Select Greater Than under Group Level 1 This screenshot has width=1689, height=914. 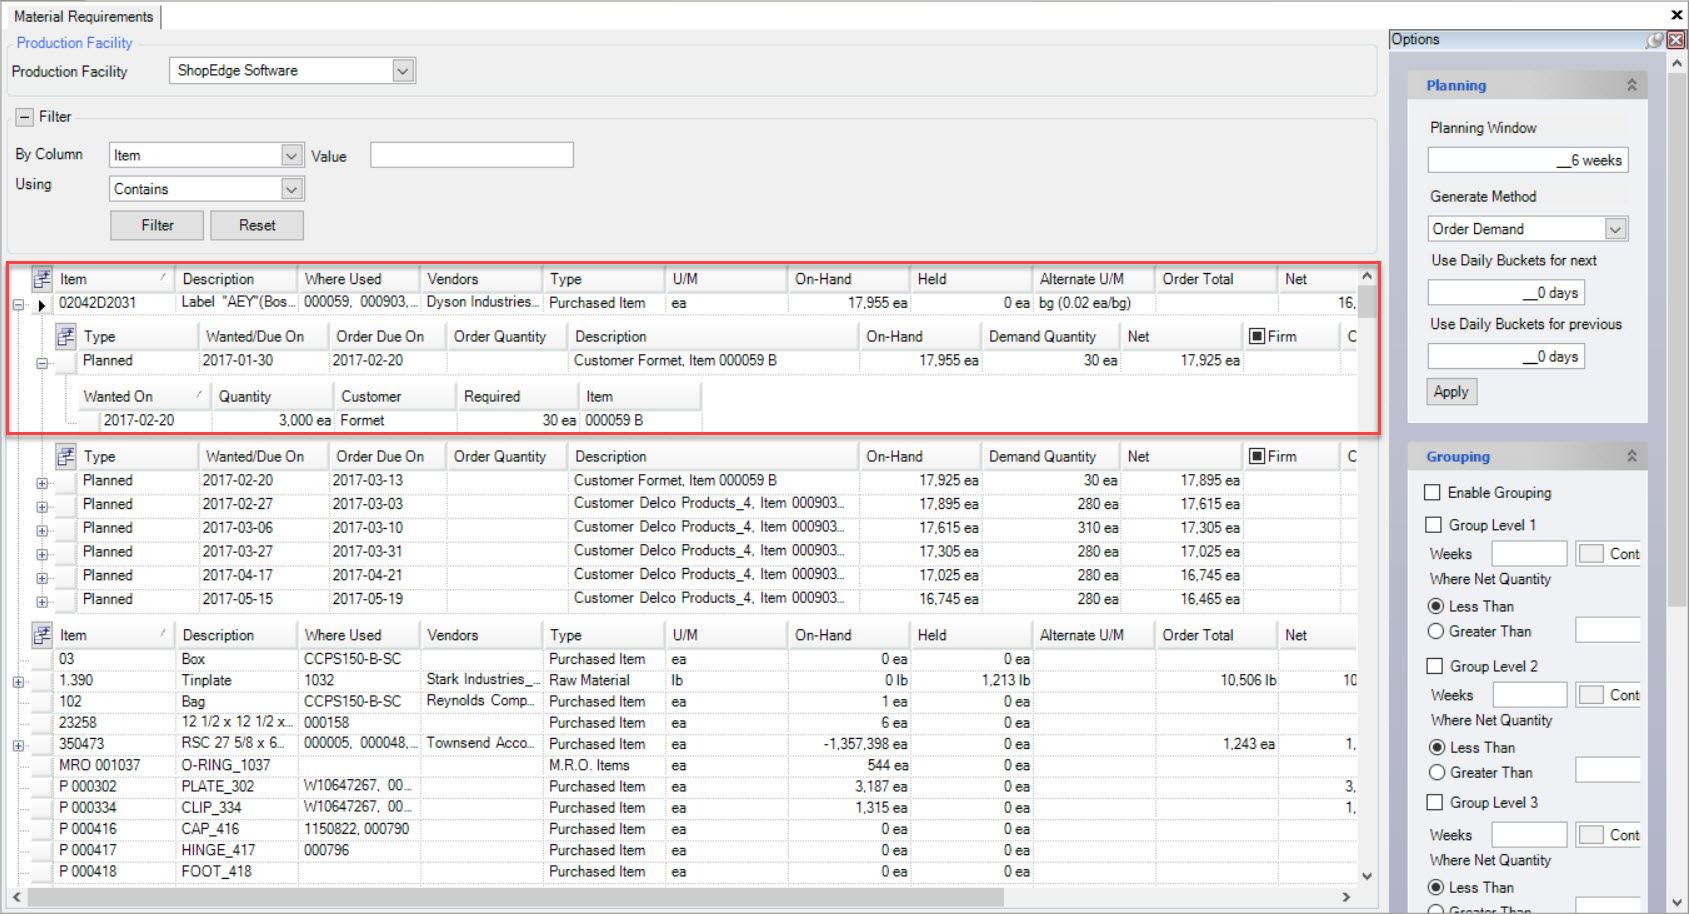pyautogui.click(x=1436, y=631)
